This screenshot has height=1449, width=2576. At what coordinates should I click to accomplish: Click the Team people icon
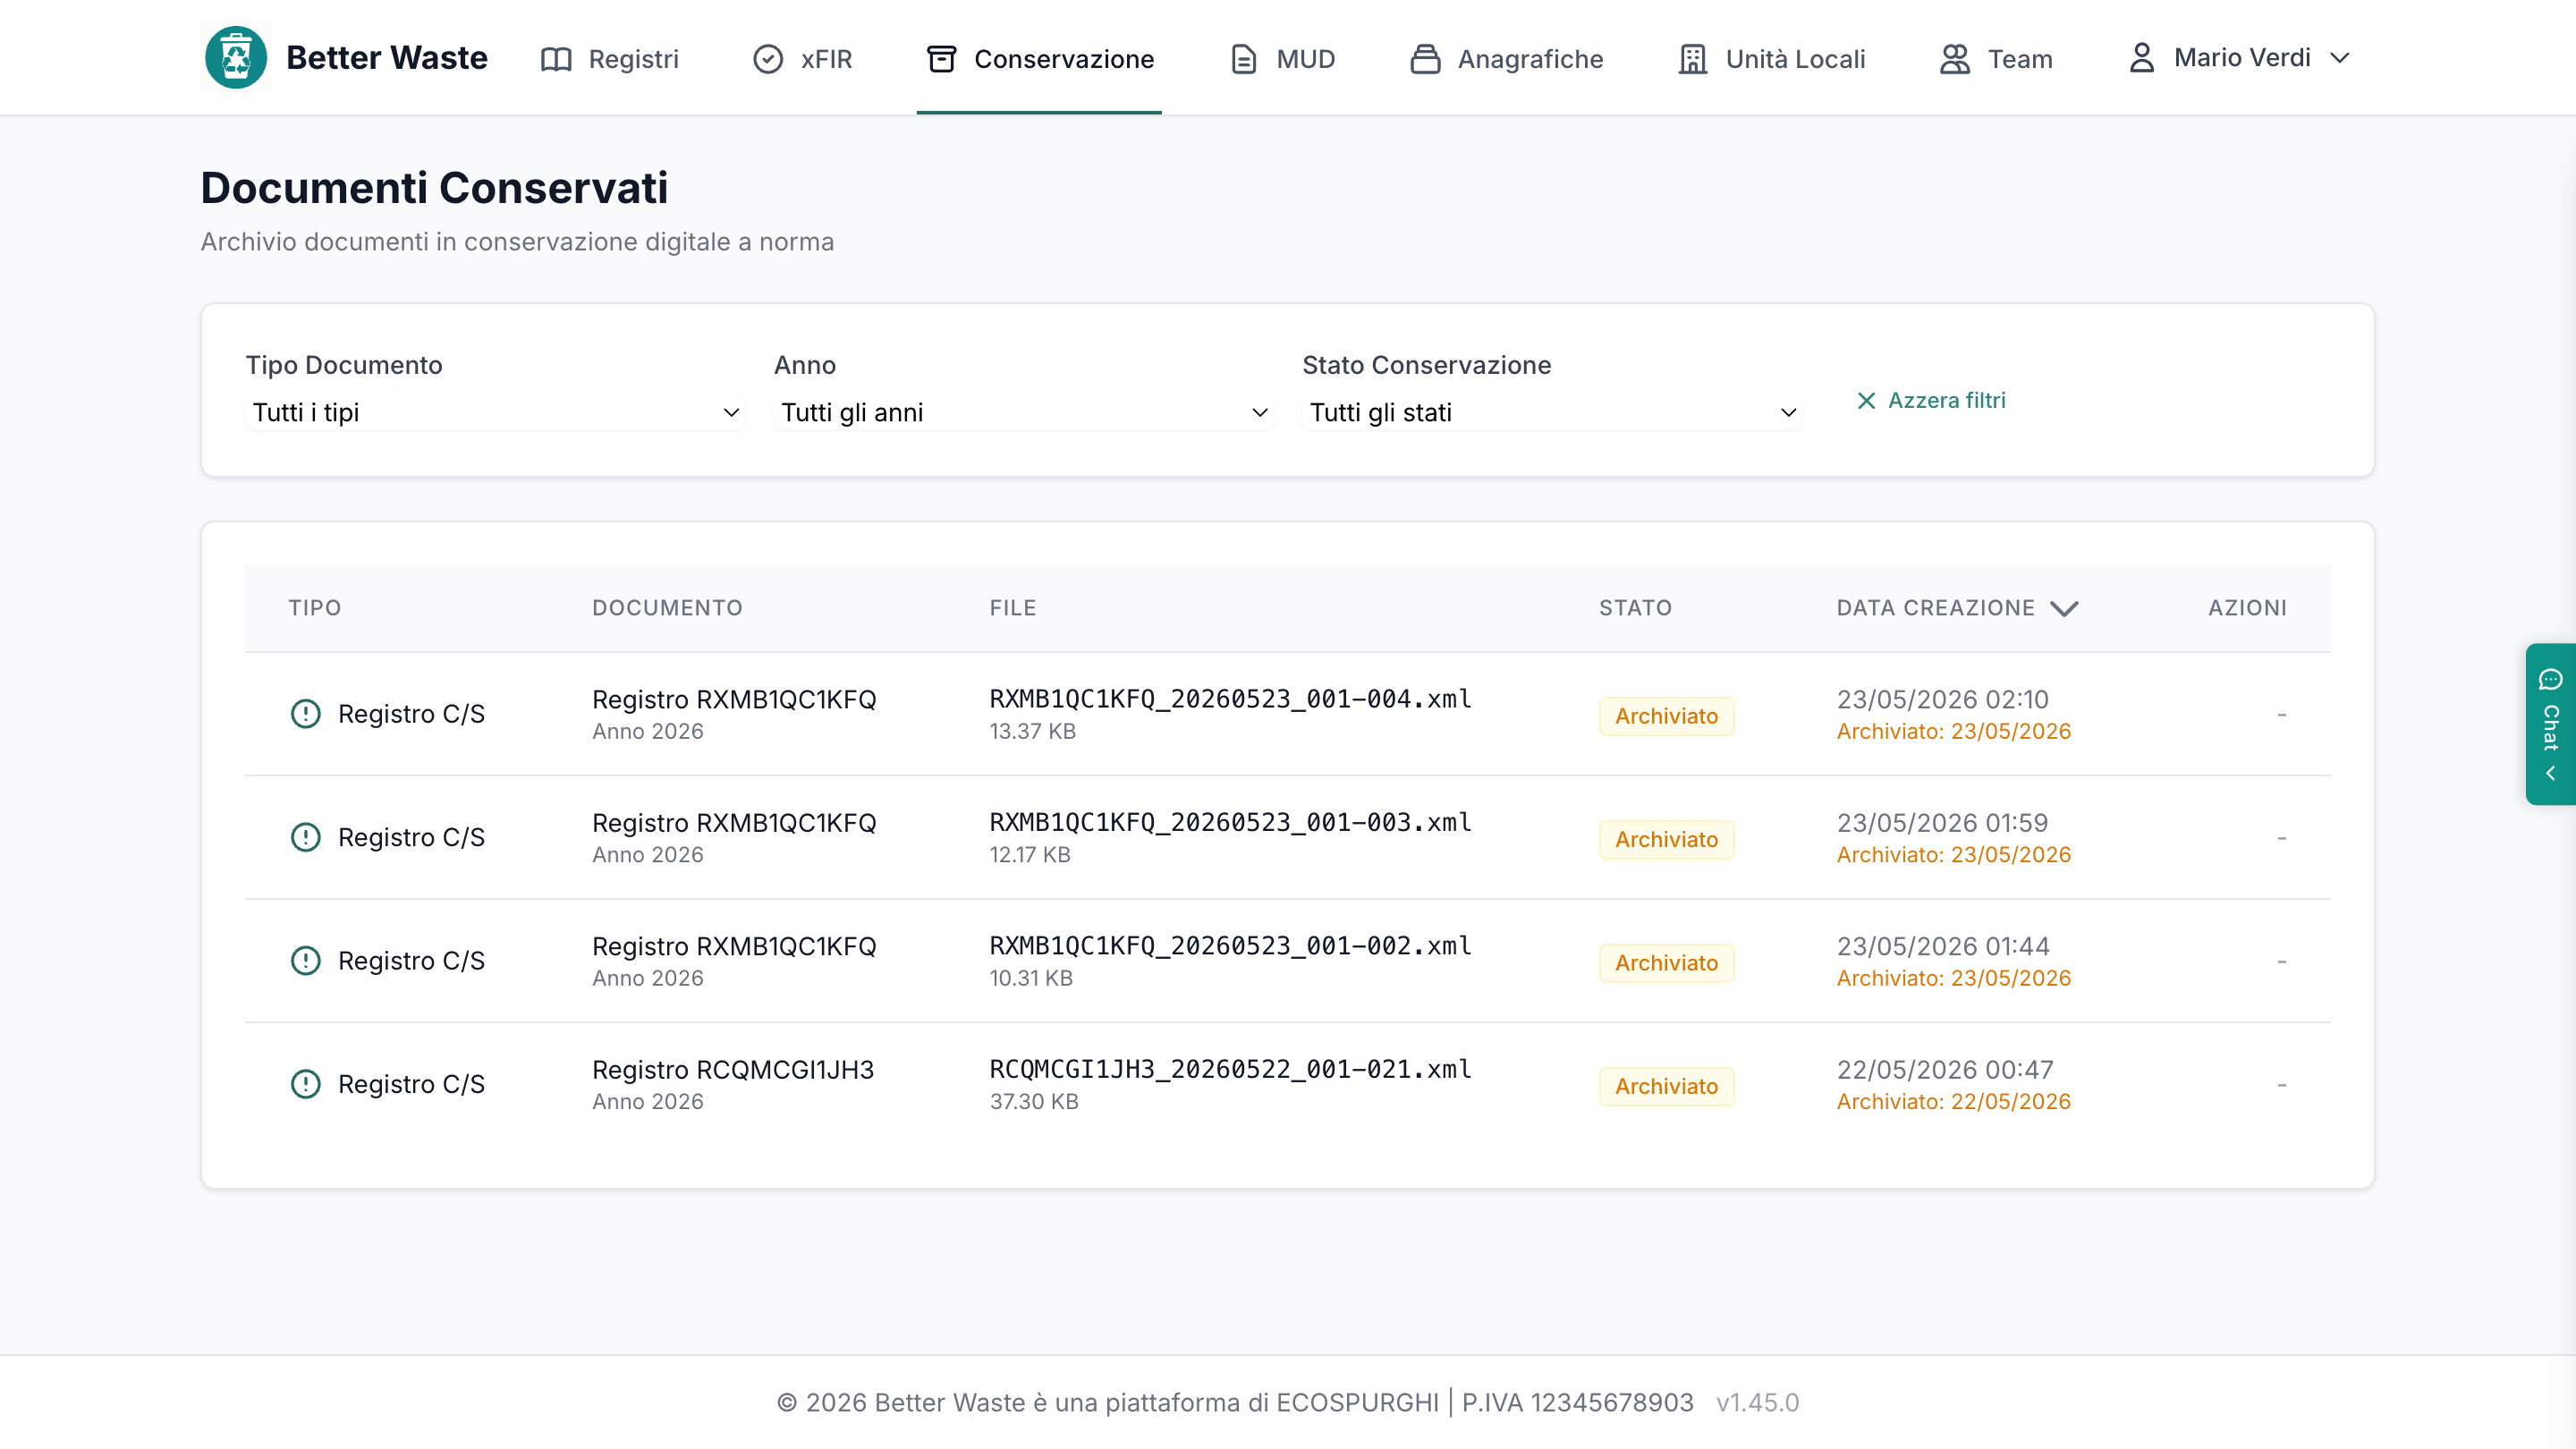[1955, 59]
